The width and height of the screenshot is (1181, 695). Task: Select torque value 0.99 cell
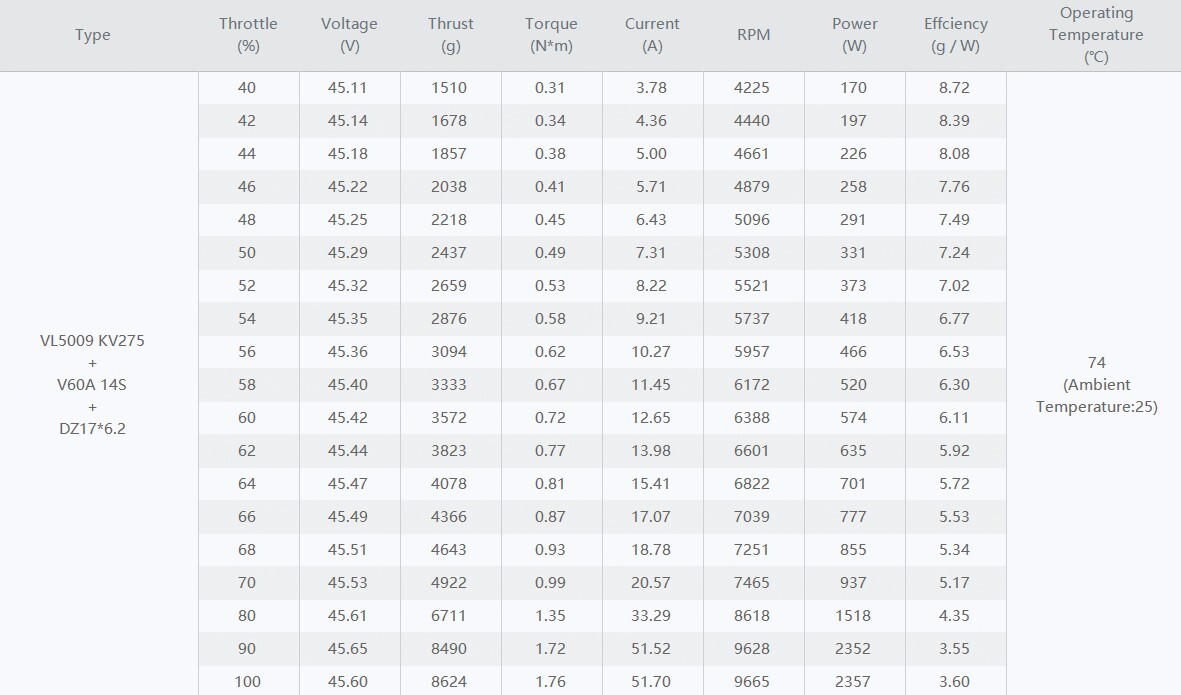tap(550, 582)
